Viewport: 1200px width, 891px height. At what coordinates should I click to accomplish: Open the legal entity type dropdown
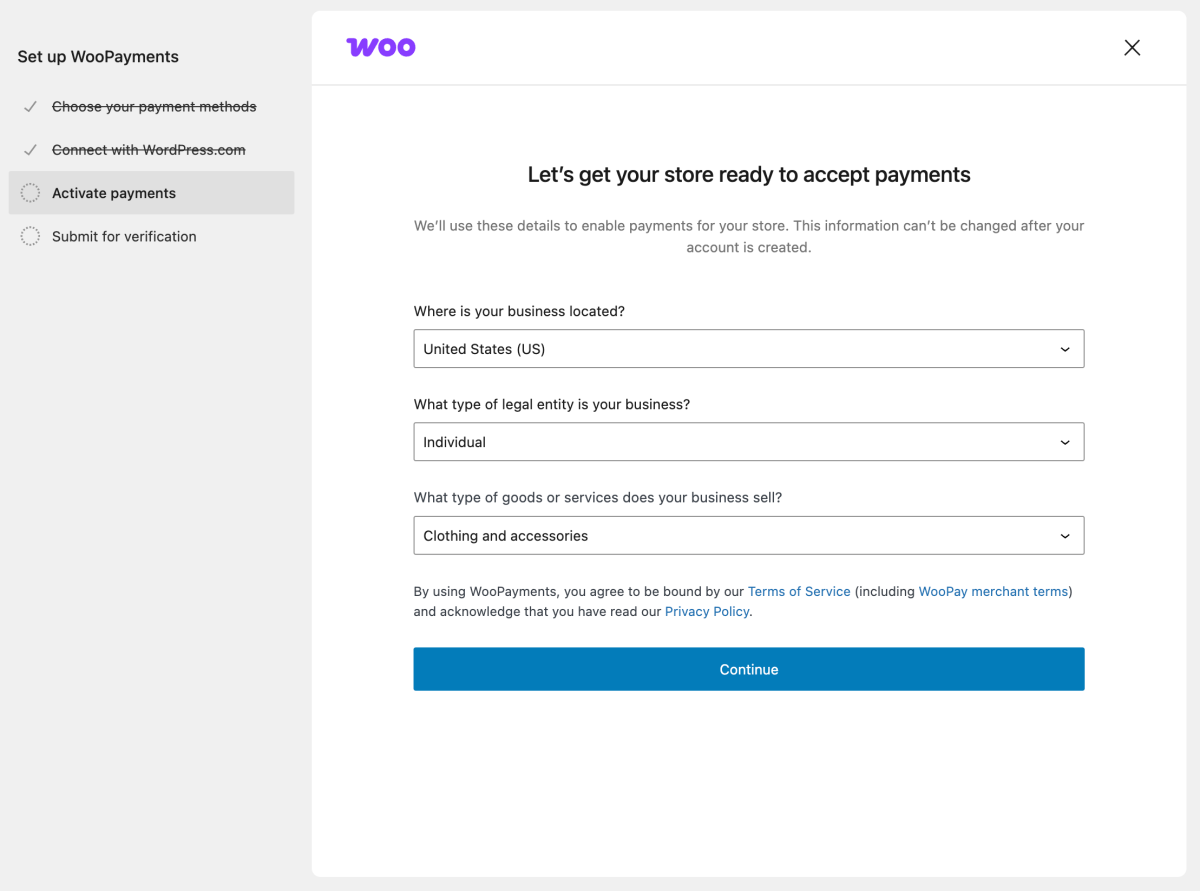tap(748, 441)
